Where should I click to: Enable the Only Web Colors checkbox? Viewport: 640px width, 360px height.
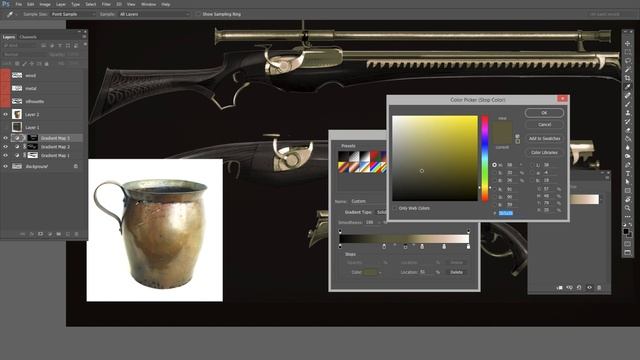tap(395, 208)
